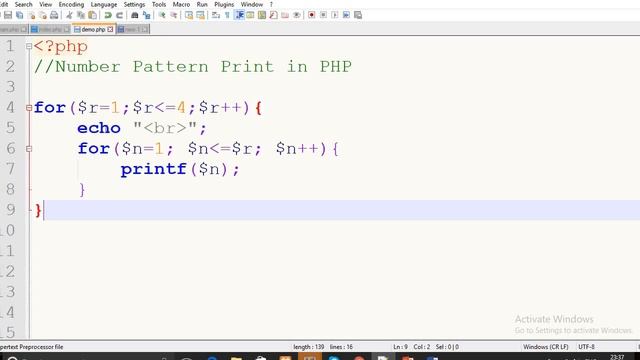Close the demo.php tab with its X
Viewport: 640px width, 360px height.
pos(110,29)
